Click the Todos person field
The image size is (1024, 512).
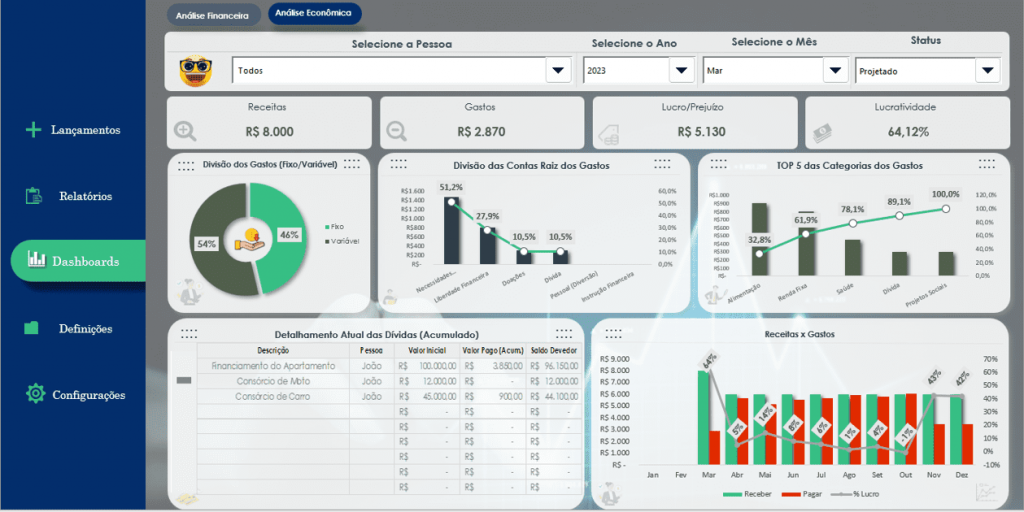click(389, 71)
